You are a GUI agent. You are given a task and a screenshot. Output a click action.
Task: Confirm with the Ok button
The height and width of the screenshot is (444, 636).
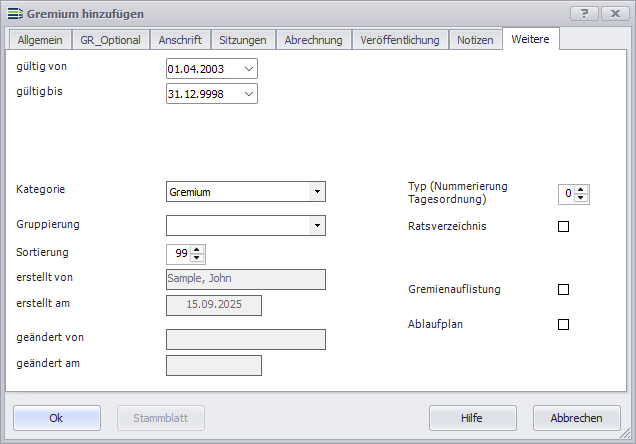(57, 418)
